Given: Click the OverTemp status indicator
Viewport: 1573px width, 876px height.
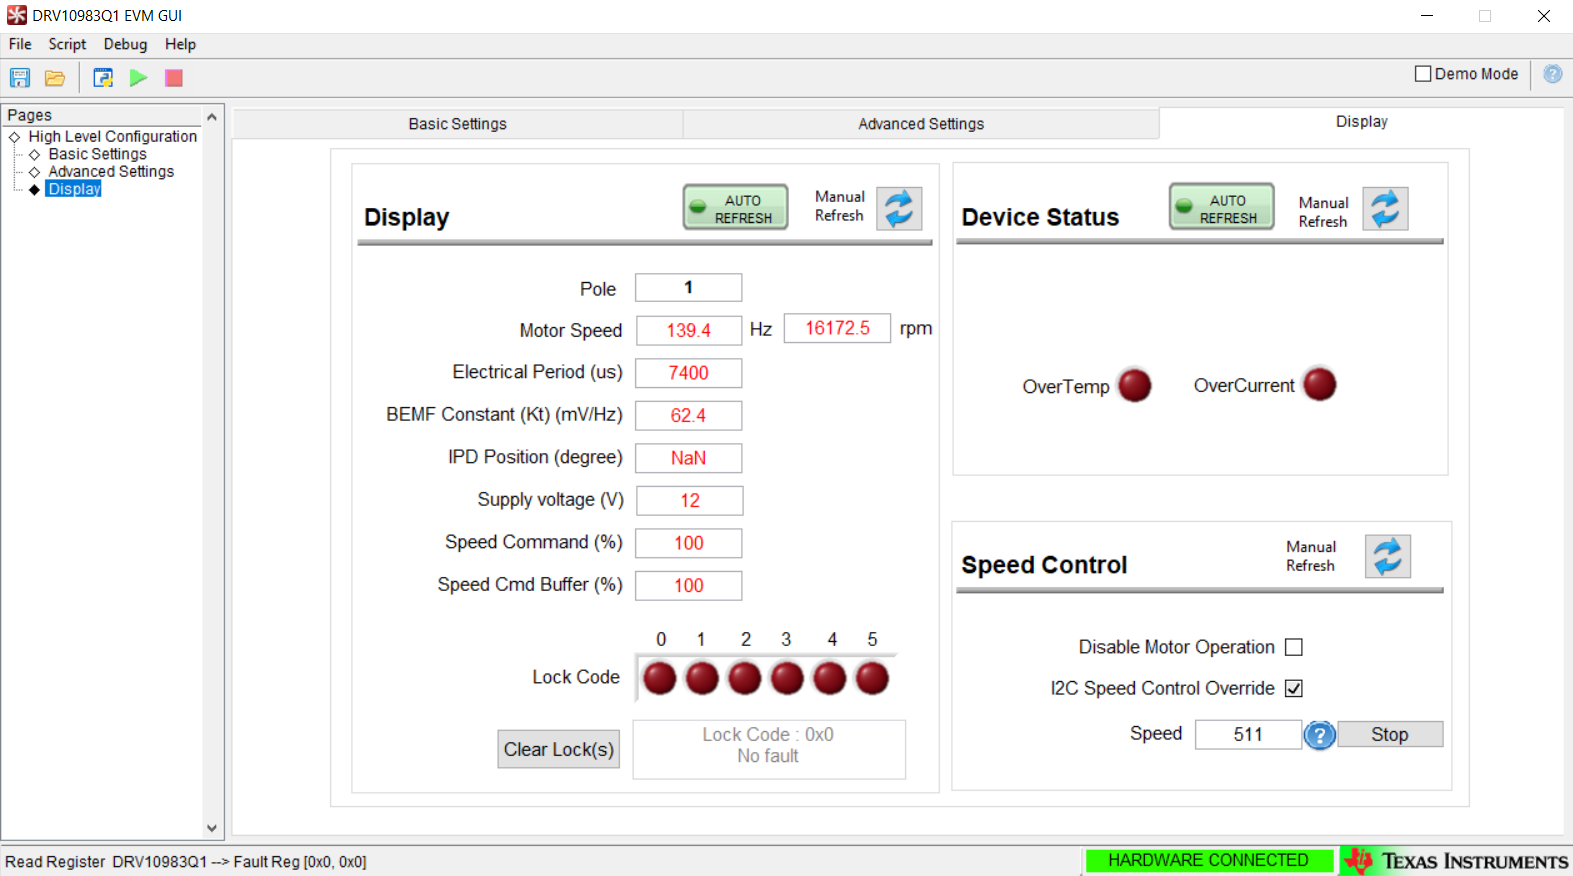Looking at the screenshot, I should [1134, 385].
